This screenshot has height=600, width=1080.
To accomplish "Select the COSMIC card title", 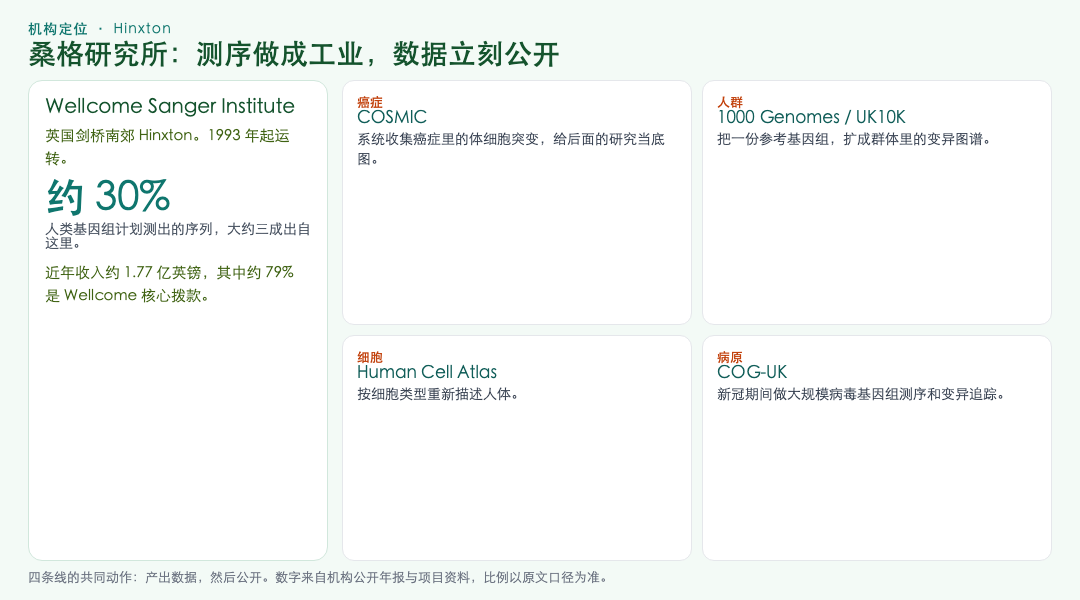I will (392, 117).
